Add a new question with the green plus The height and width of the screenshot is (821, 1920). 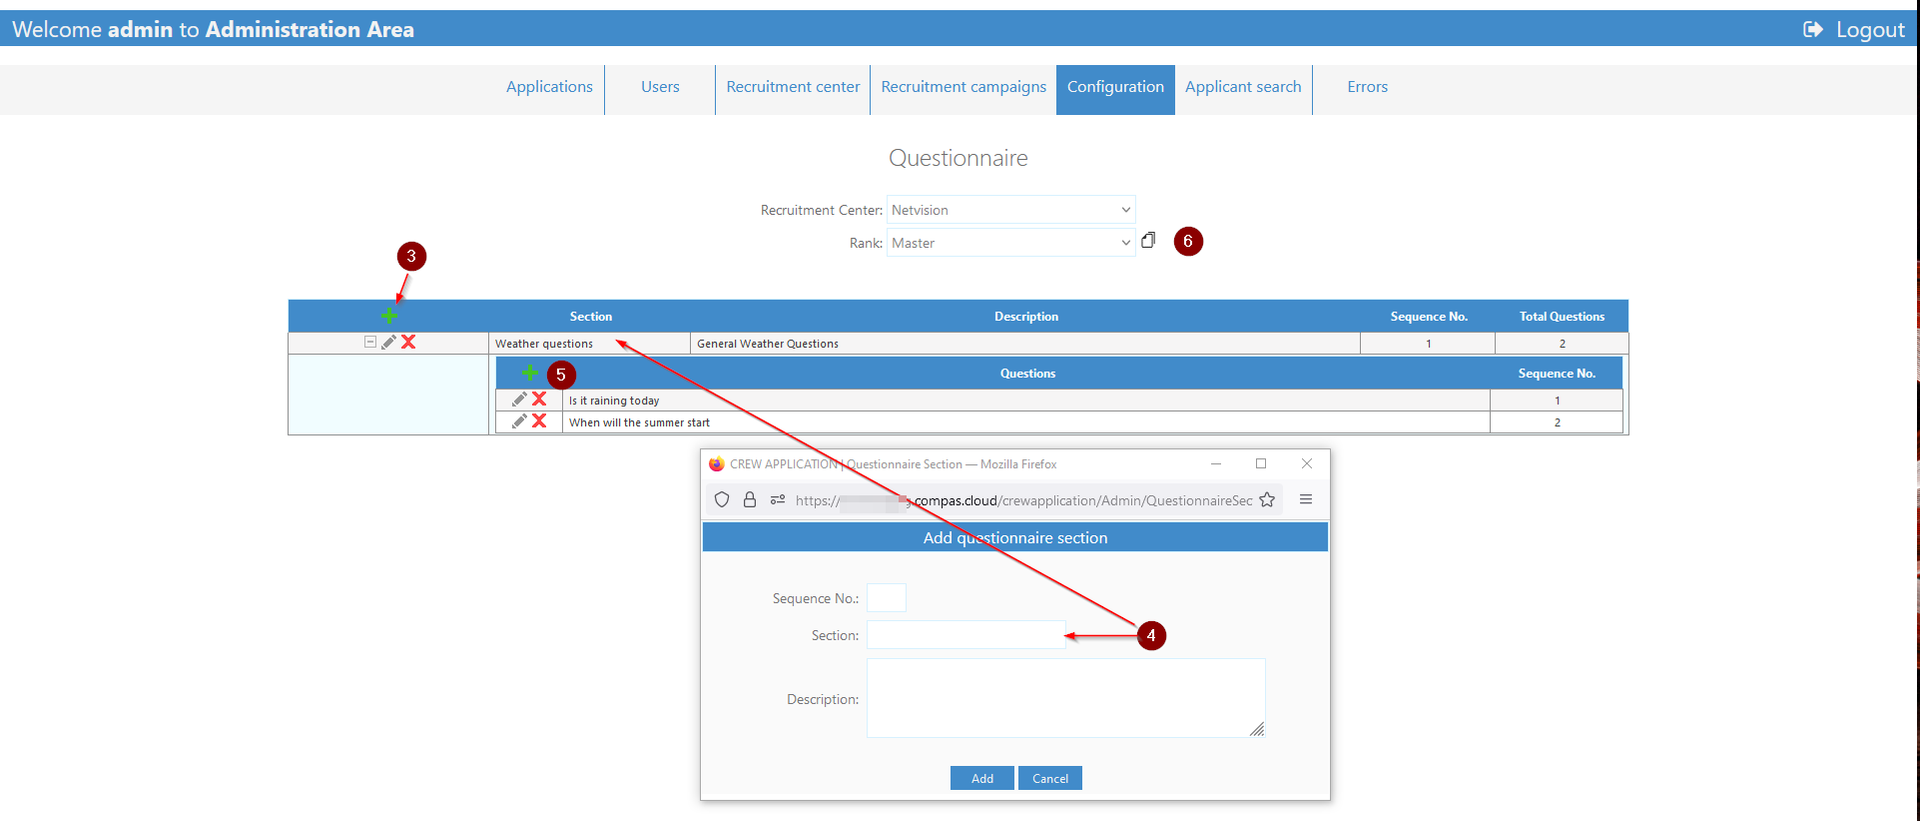530,373
